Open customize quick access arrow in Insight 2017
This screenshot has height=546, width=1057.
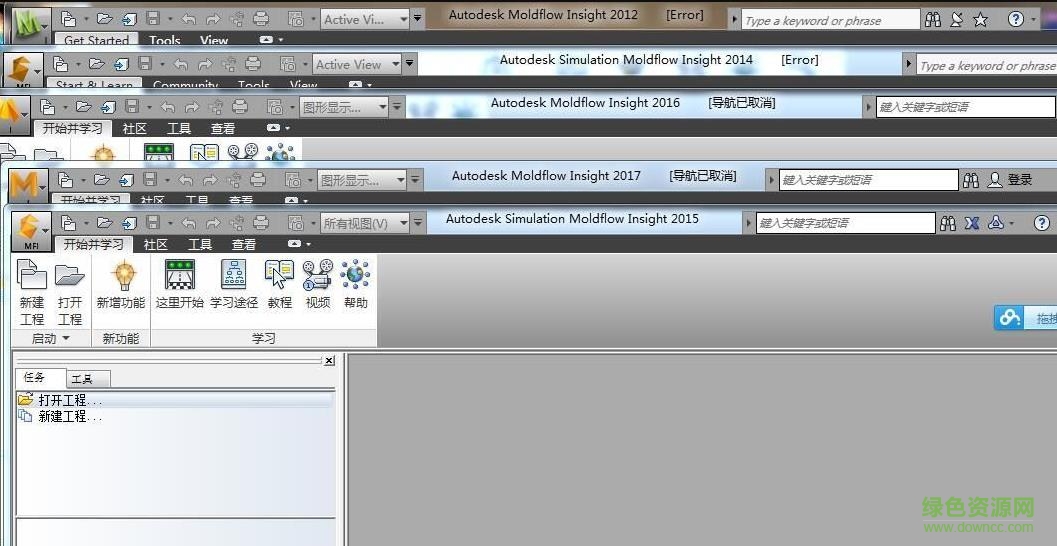tap(416, 180)
